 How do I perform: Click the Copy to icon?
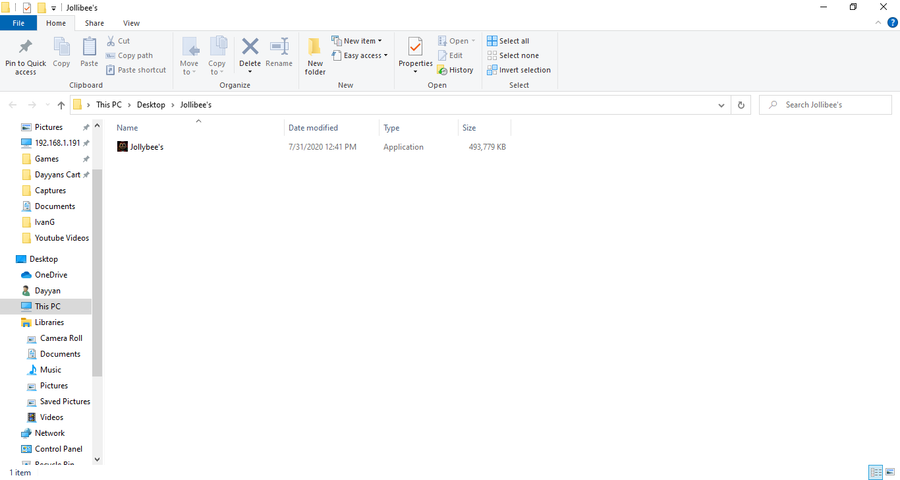point(217,47)
